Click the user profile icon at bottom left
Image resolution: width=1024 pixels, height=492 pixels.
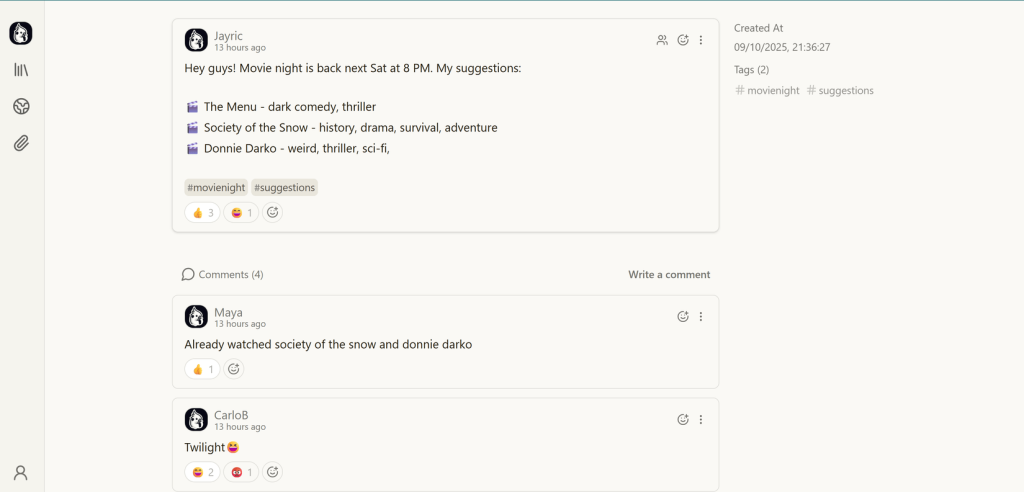tap(21, 473)
